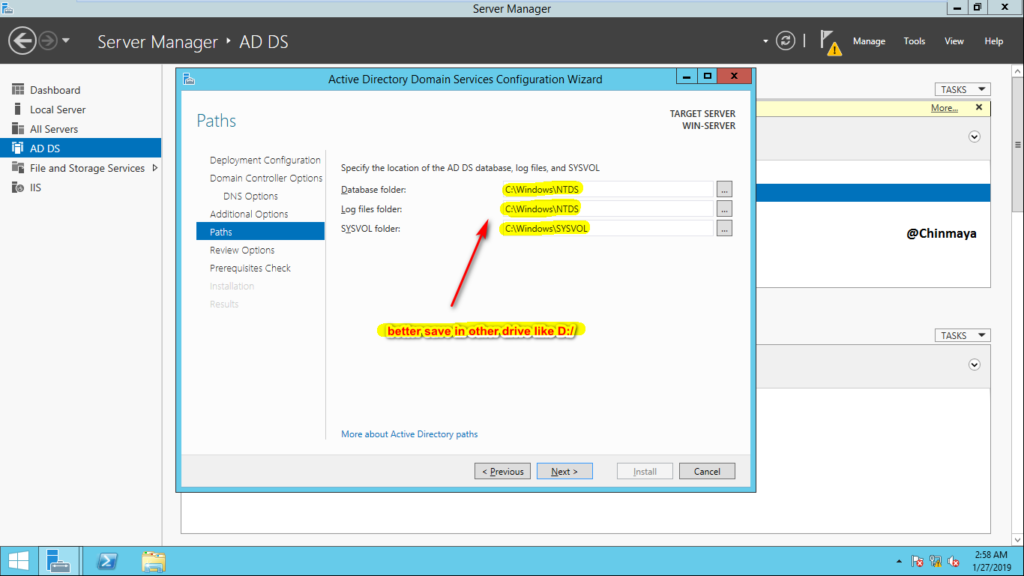Click the wizard title bar icon
The width and height of the screenshot is (1024, 576).
189,79
